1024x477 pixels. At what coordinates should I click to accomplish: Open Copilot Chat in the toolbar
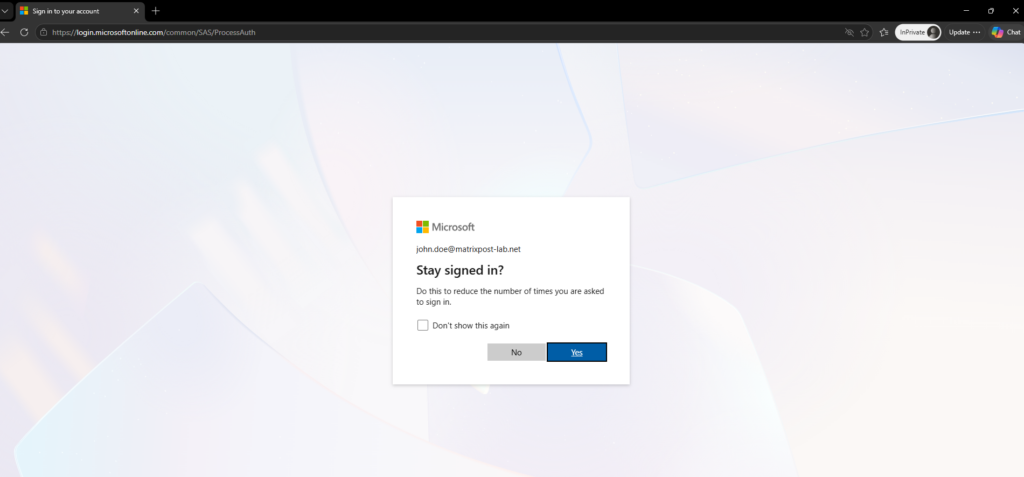(1006, 32)
